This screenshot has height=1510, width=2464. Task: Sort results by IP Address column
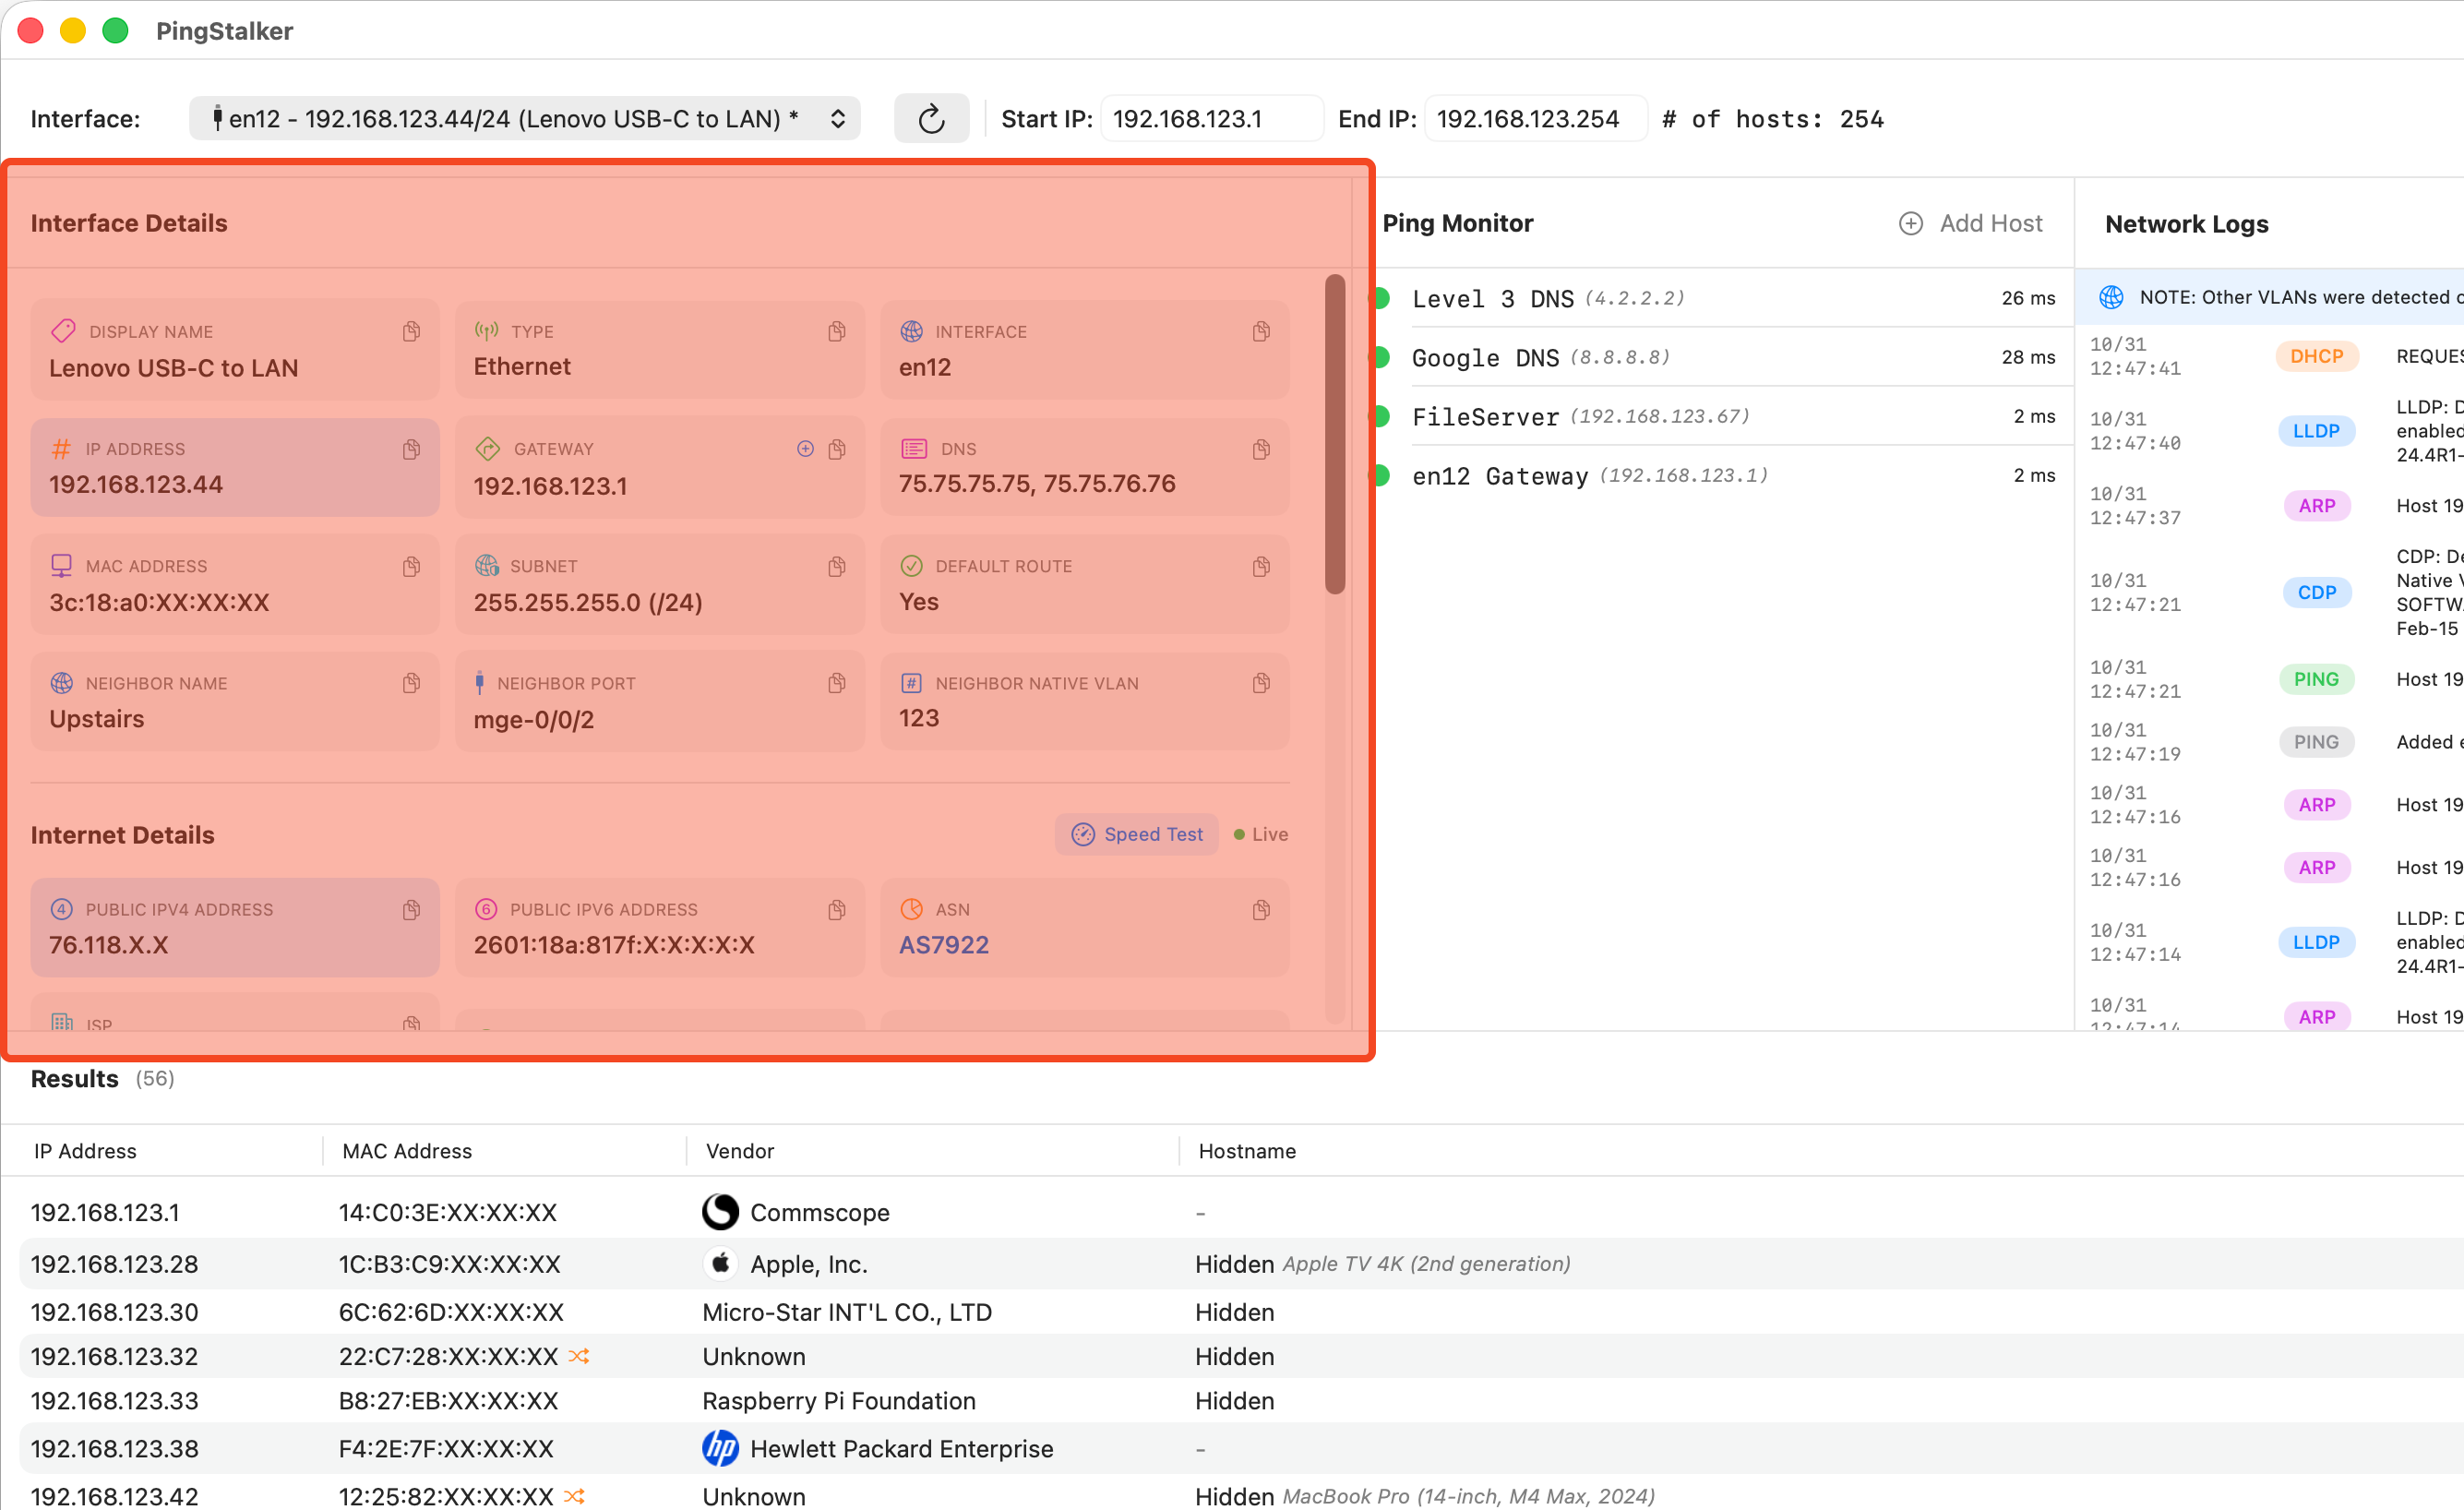(85, 1151)
